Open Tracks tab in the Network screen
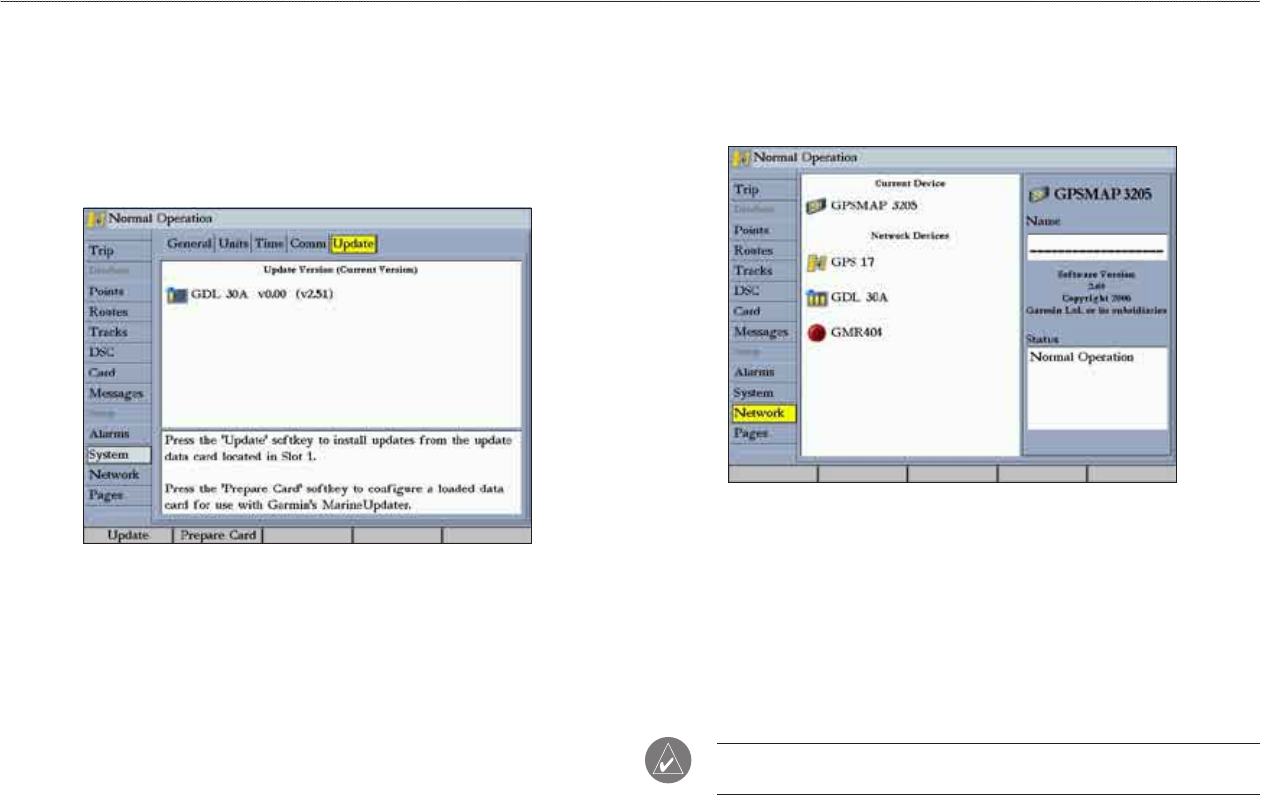1261x795 pixels. [x=762, y=271]
